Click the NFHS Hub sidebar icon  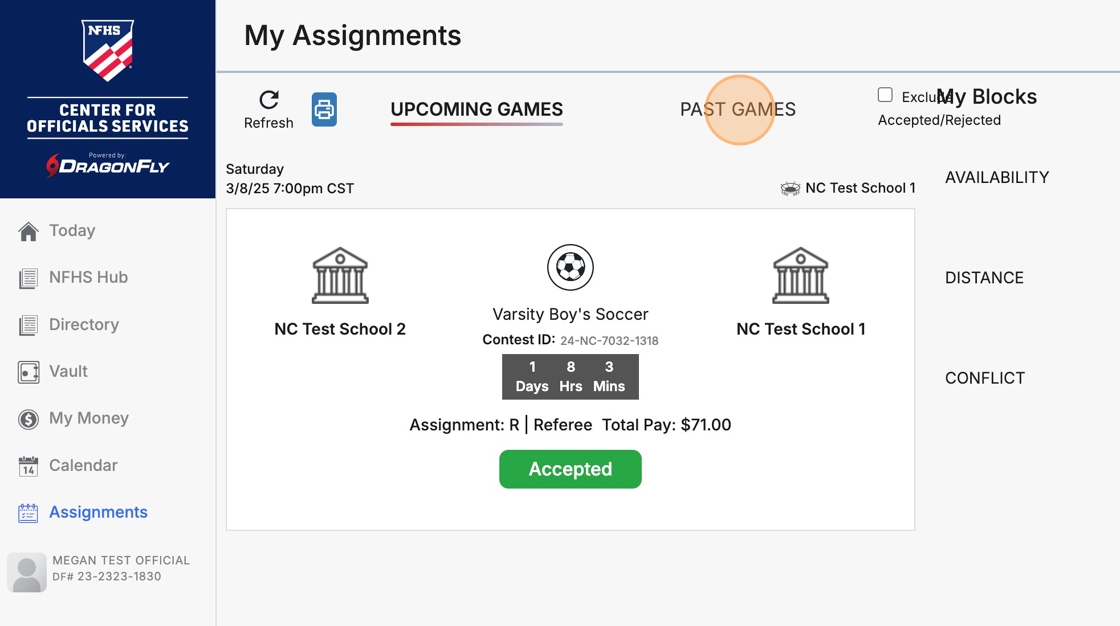[x=28, y=278]
